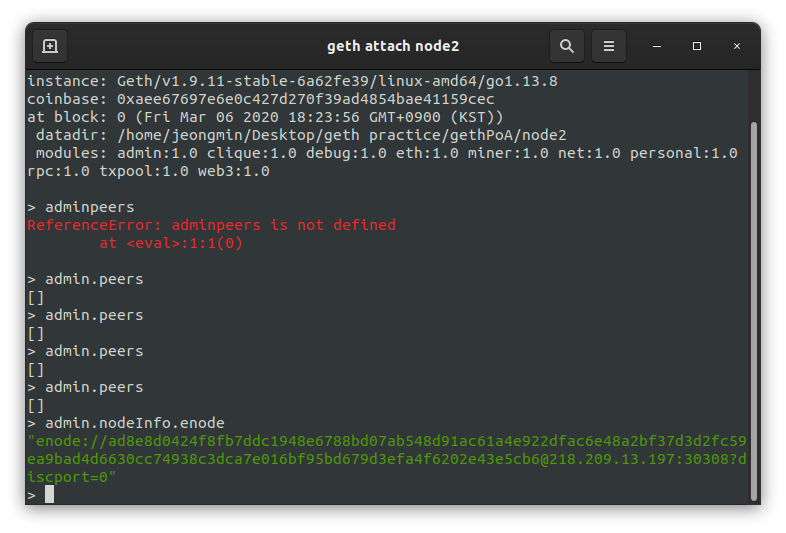Click the 'at block: 0' timestamp line

pyautogui.click(x=265, y=117)
